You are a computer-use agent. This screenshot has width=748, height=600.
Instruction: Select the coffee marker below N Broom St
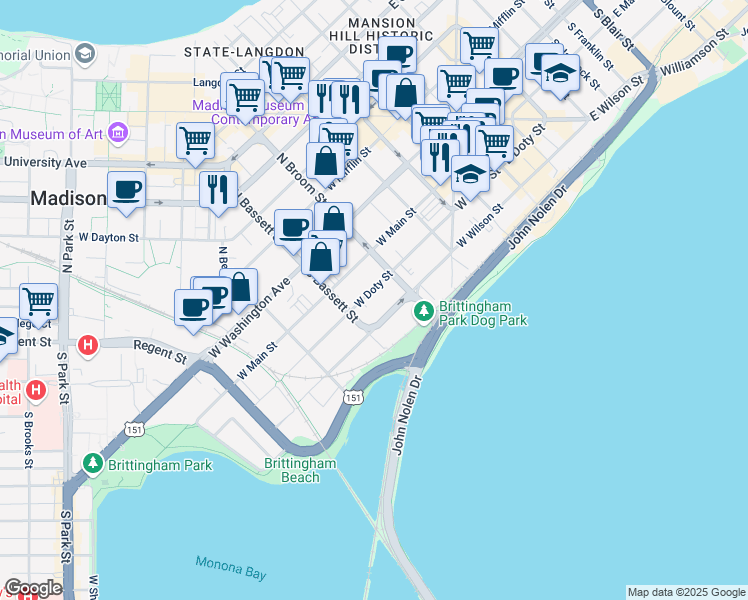click(292, 230)
